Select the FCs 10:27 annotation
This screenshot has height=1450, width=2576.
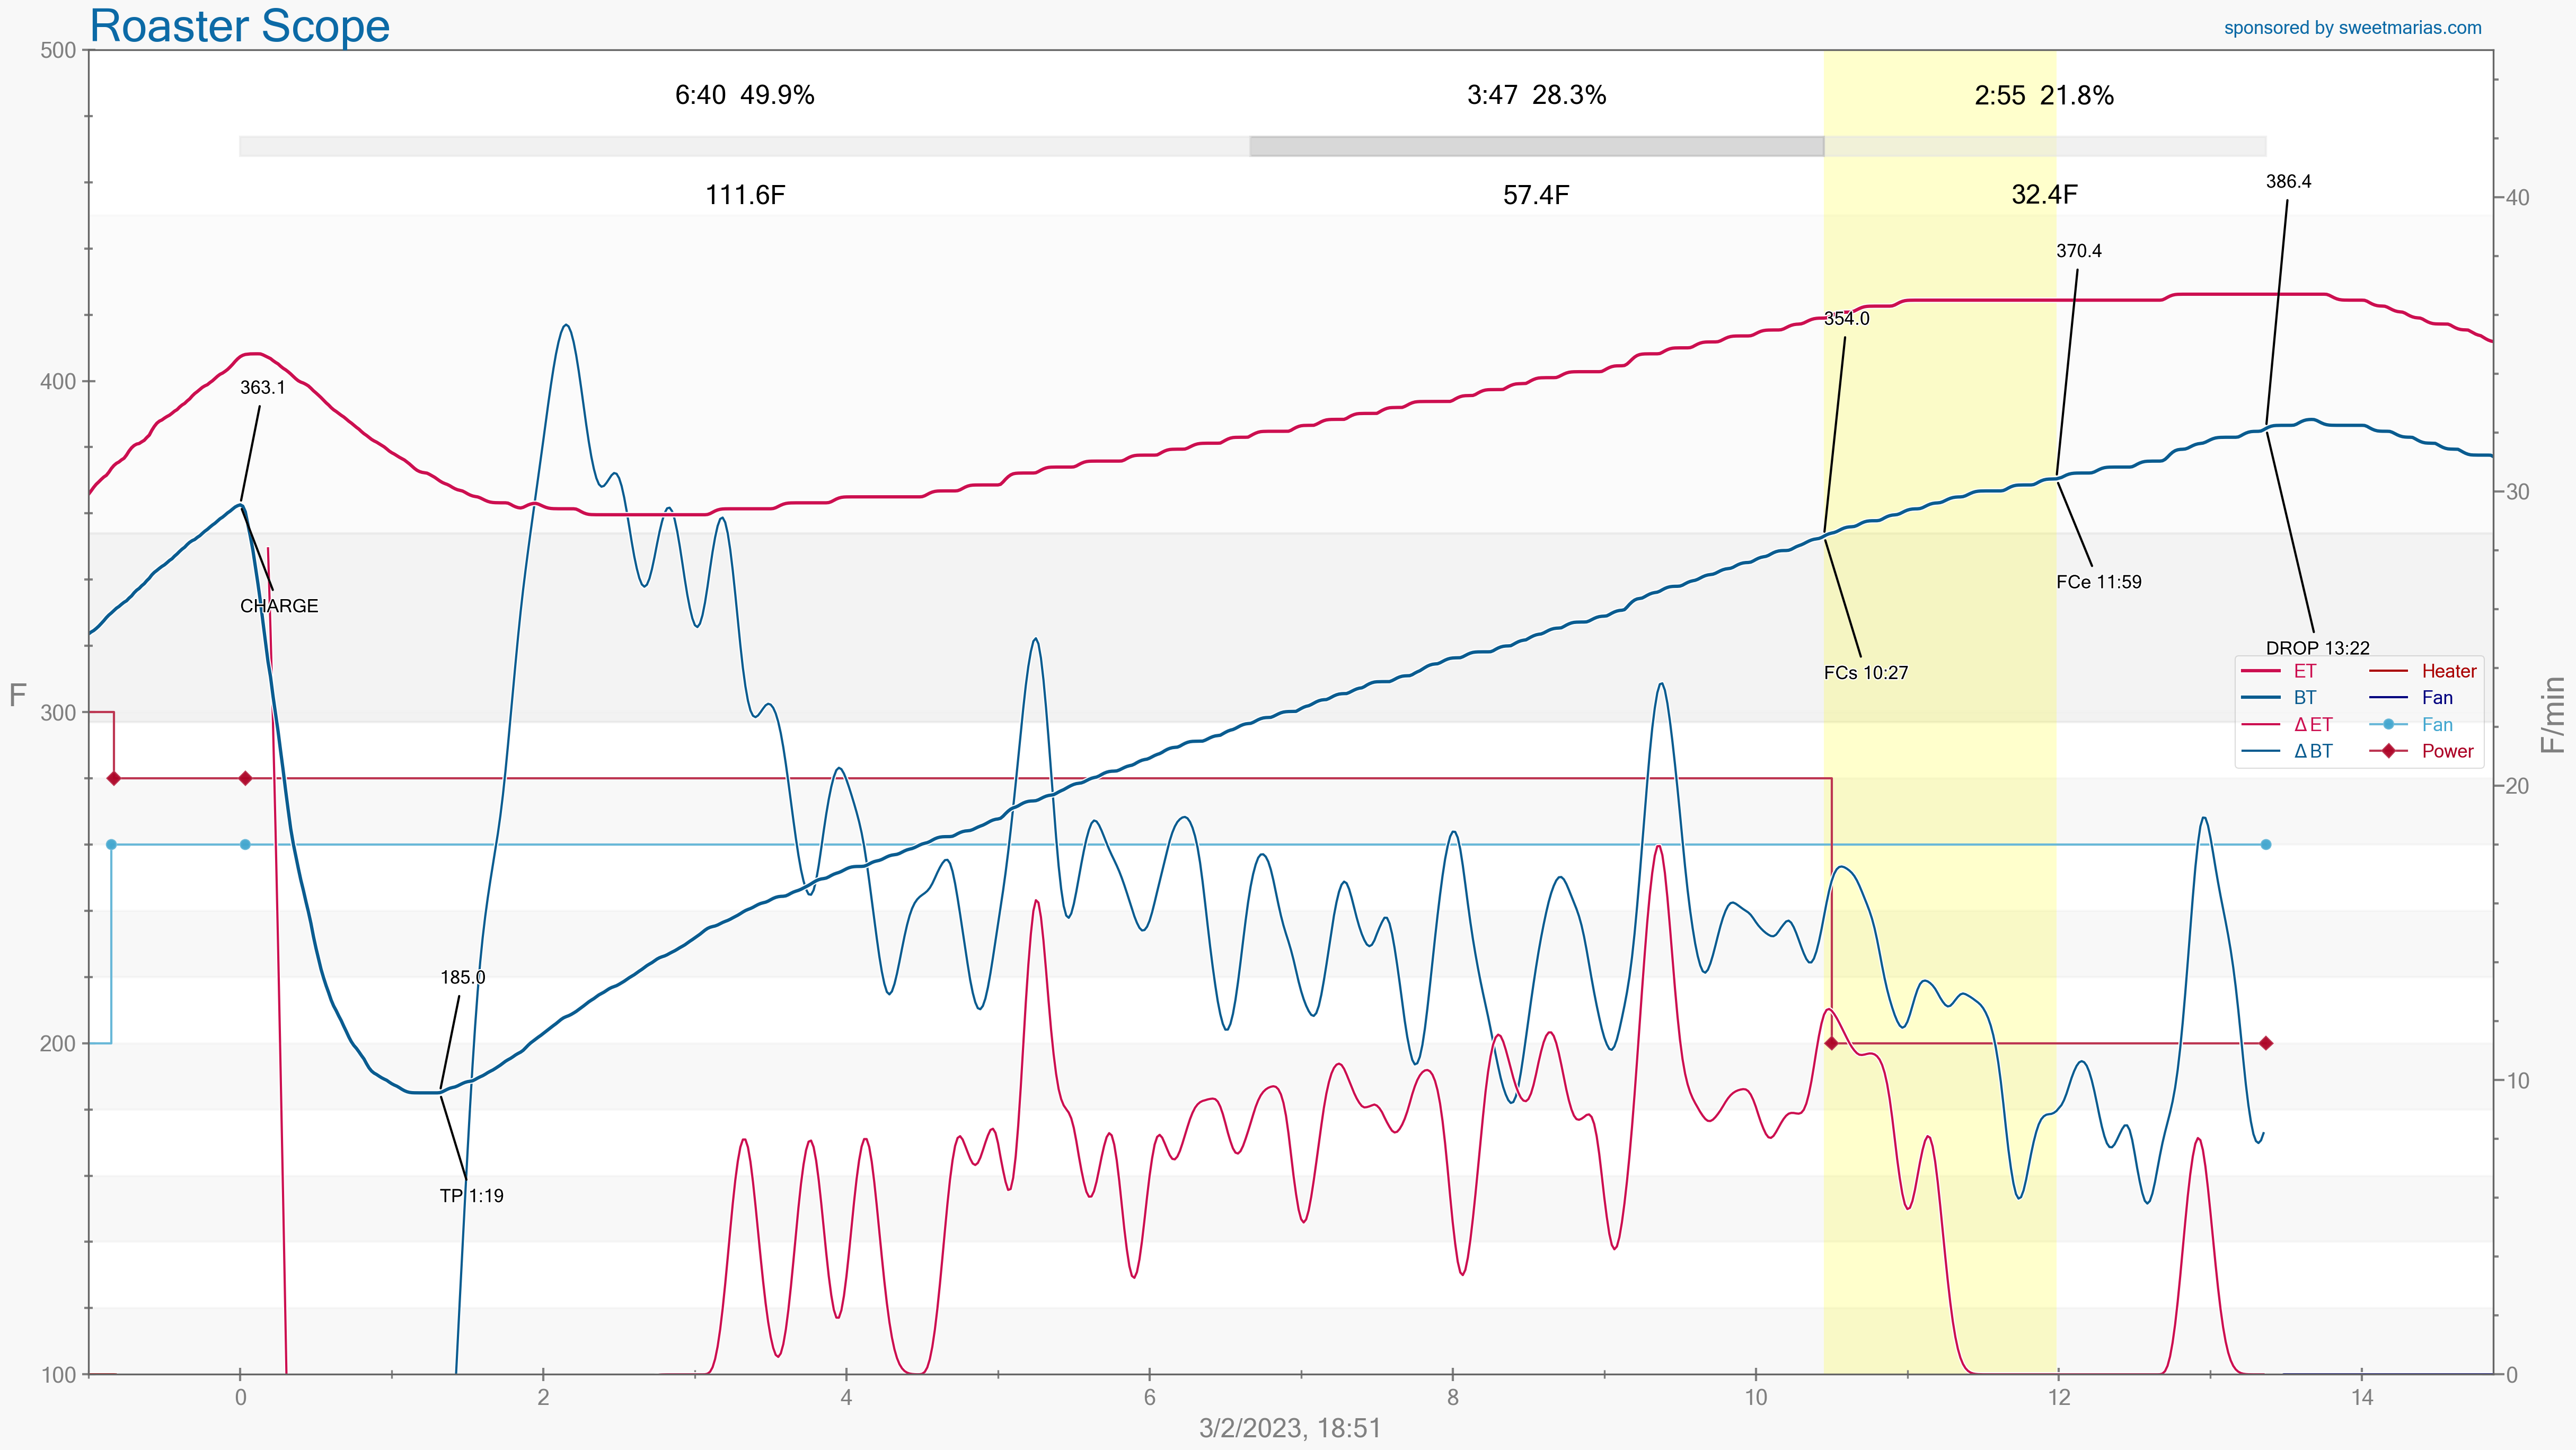coord(1865,673)
